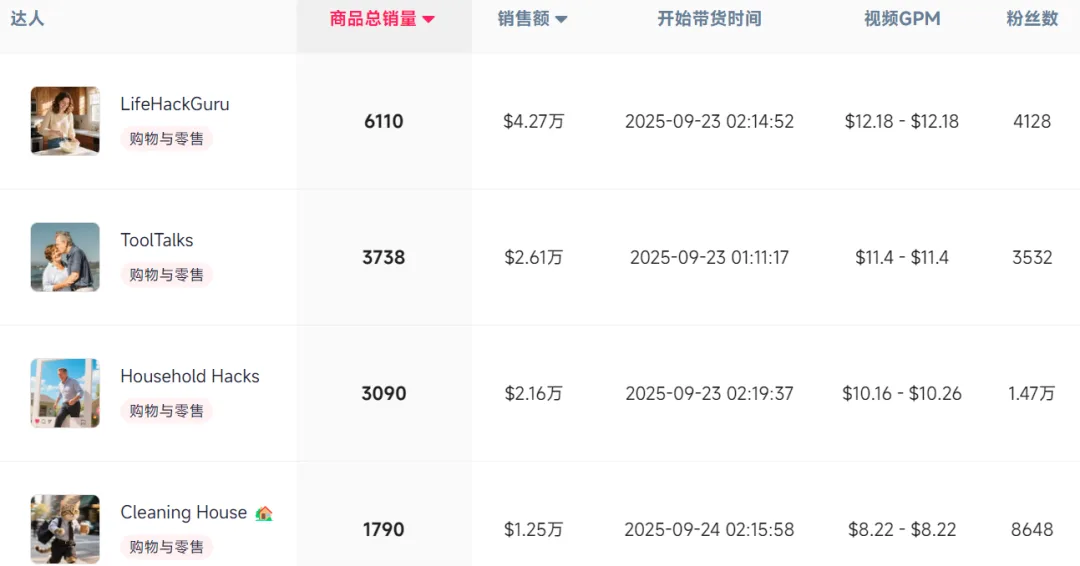This screenshot has height=566, width=1080.
Task: Open ToolTalks avatar thumbnail
Action: click(x=65, y=257)
